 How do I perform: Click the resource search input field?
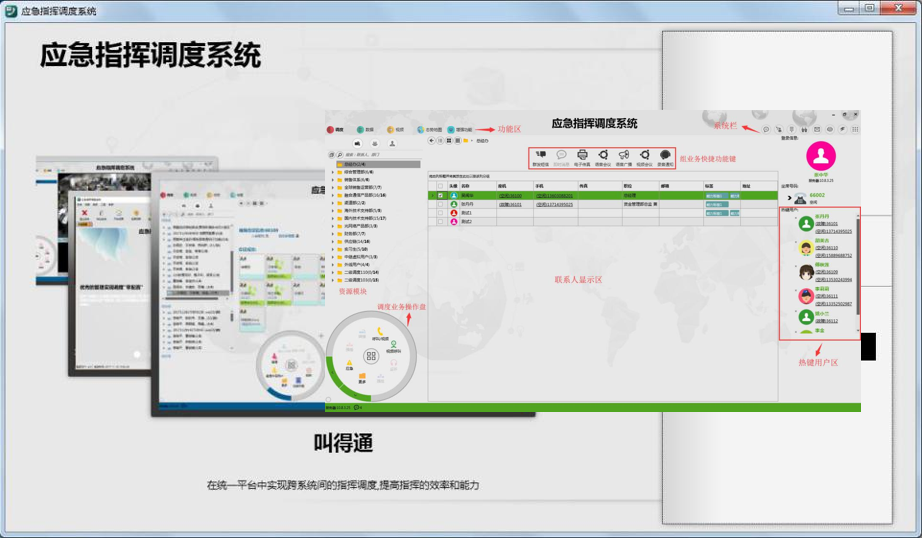click(x=383, y=154)
